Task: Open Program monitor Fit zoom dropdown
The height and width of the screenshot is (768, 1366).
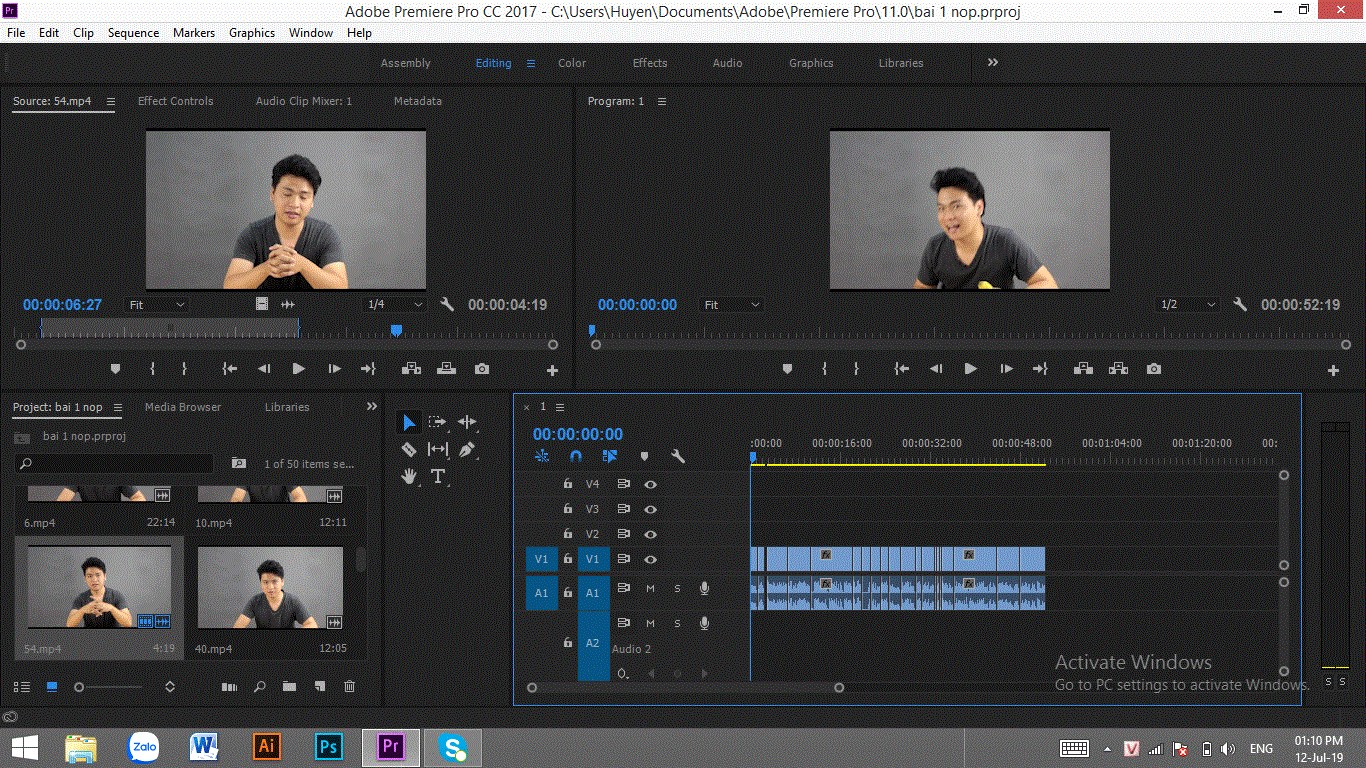Action: (x=731, y=305)
